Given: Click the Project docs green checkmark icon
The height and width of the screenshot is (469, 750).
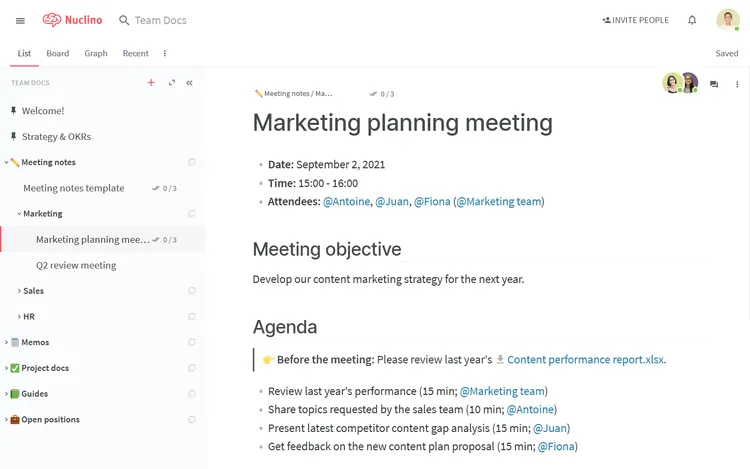Looking at the screenshot, I should point(15,368).
